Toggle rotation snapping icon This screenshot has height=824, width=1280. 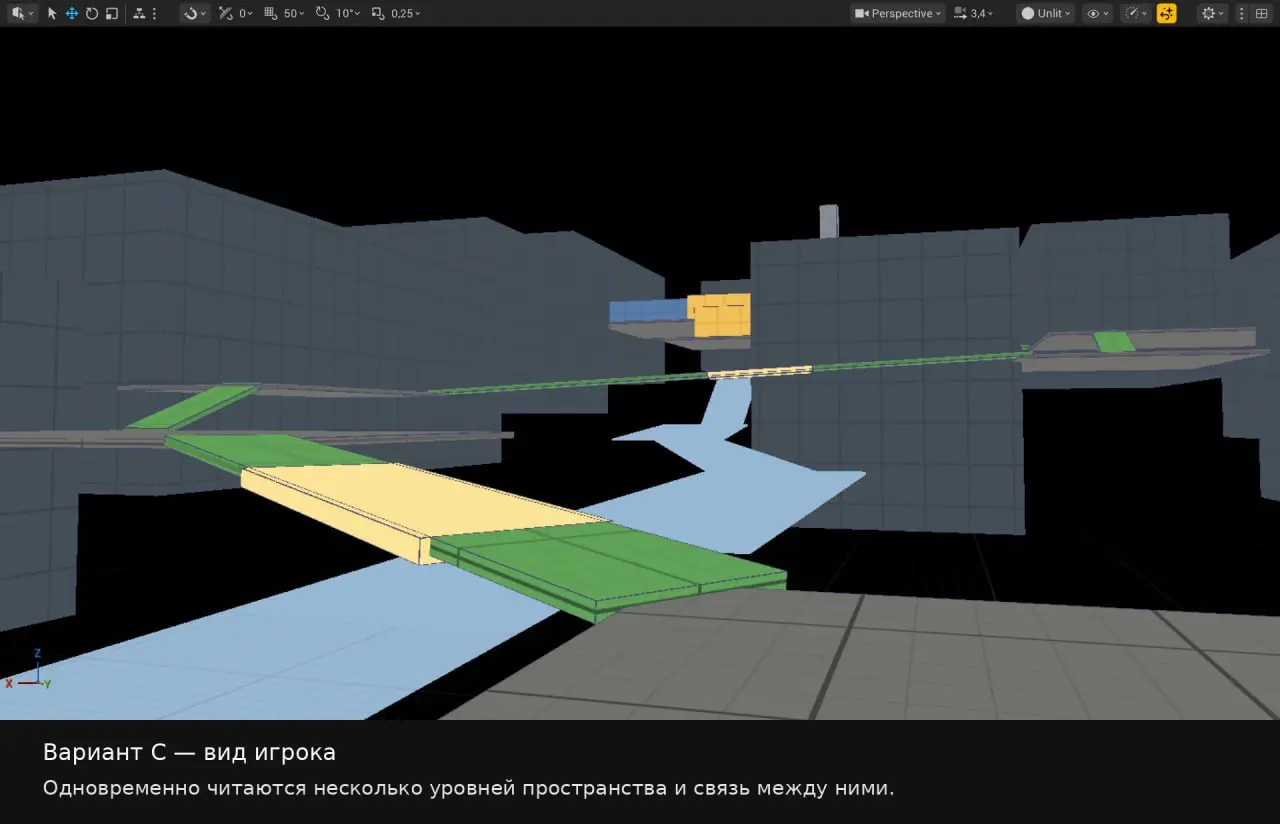[x=321, y=14]
